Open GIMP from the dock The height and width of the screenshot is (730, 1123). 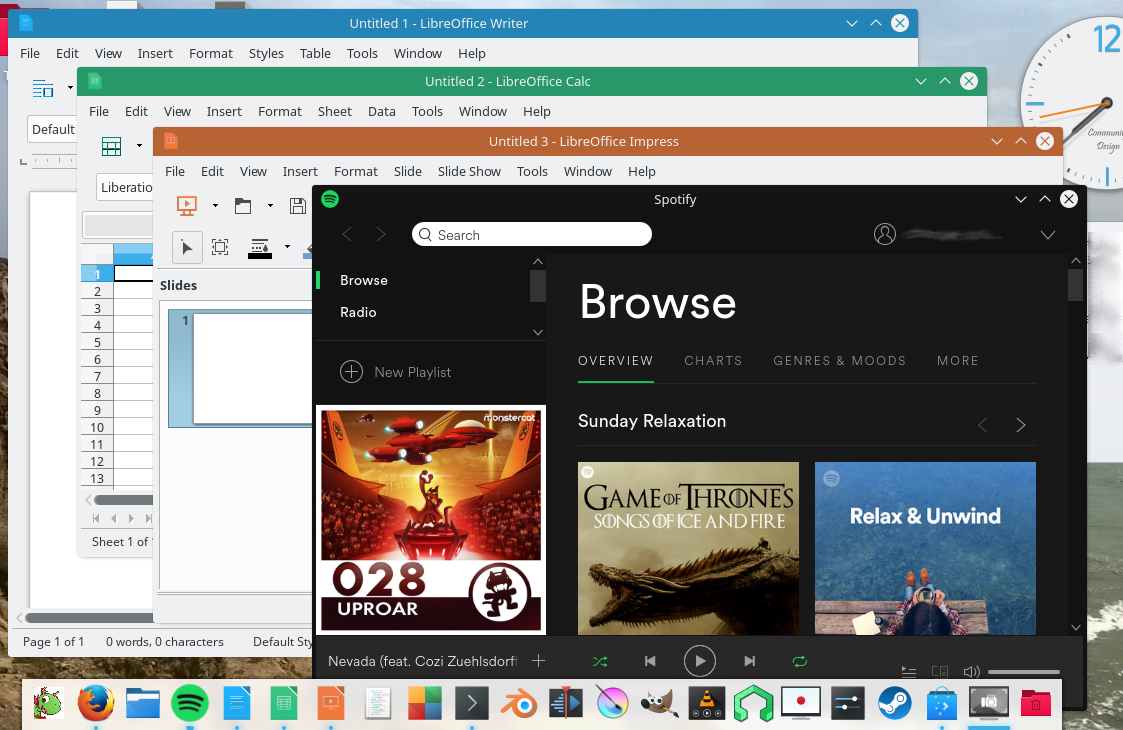coord(659,704)
